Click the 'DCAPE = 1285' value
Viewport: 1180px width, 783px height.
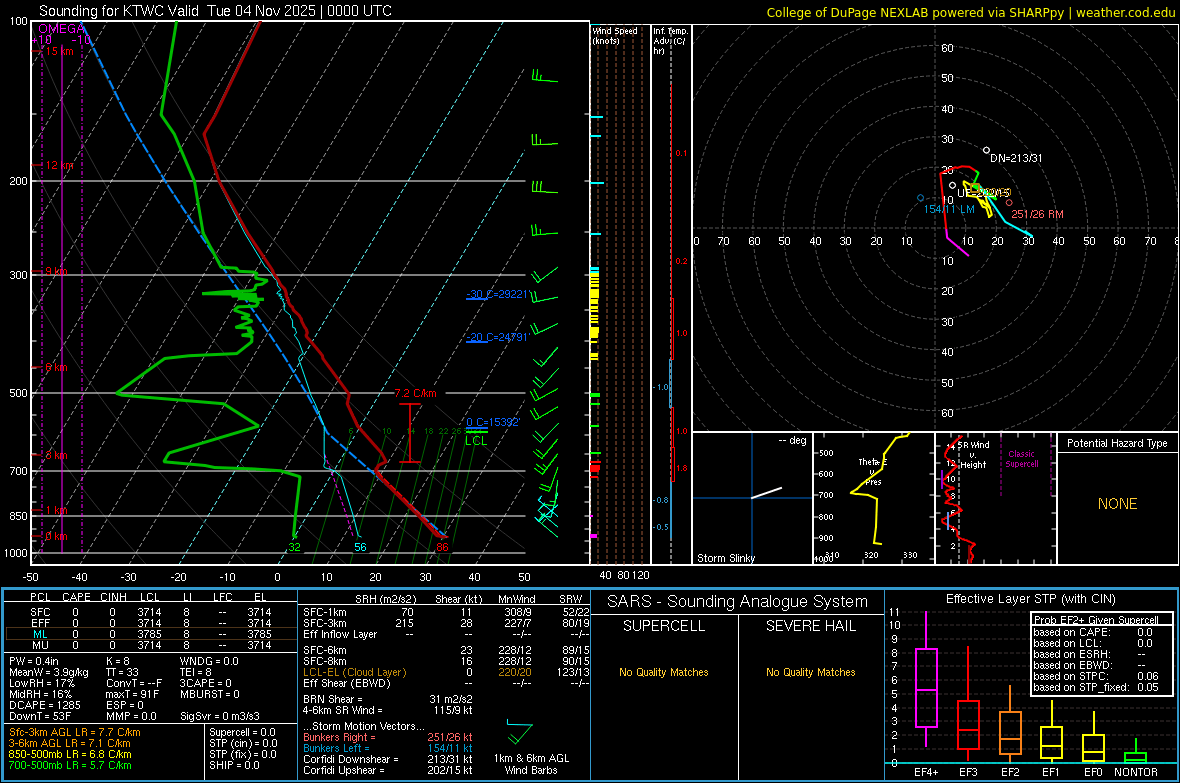point(44,705)
